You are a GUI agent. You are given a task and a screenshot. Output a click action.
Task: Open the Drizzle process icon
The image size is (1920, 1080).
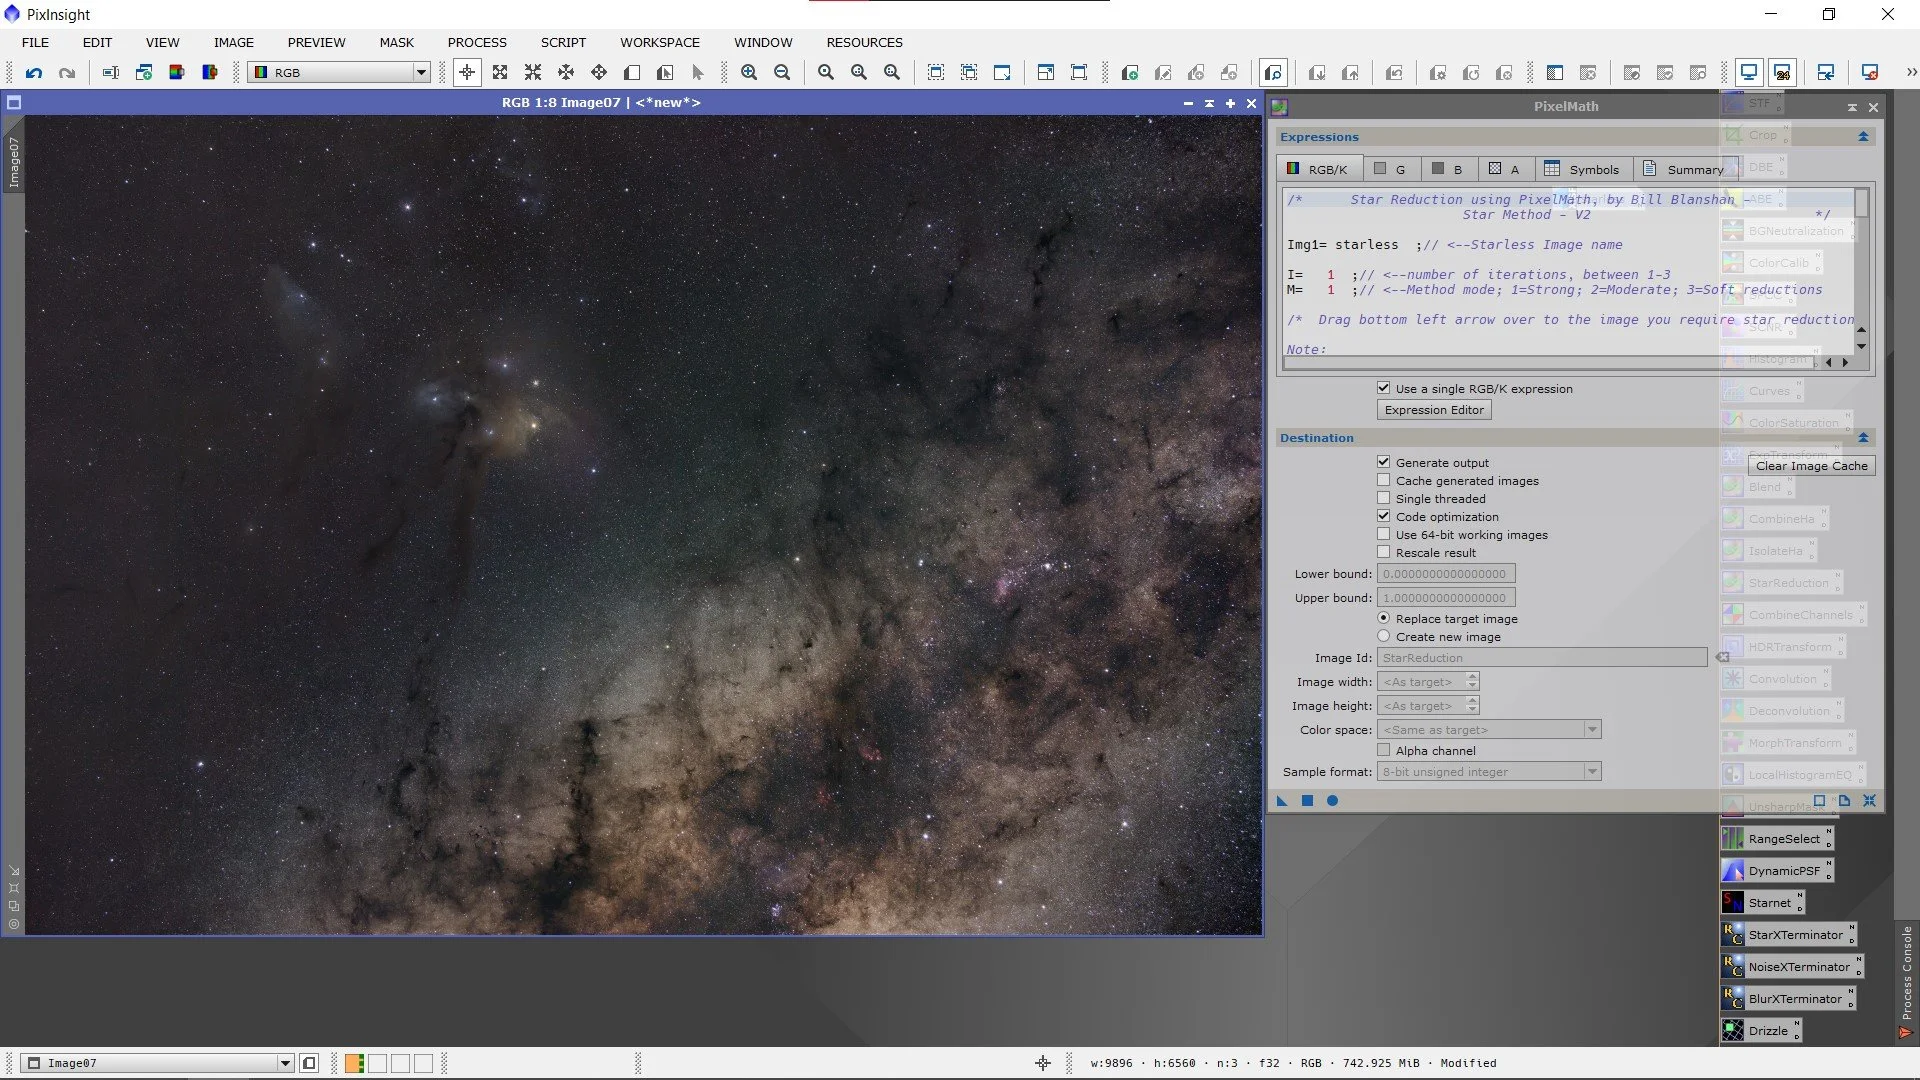pyautogui.click(x=1761, y=1031)
